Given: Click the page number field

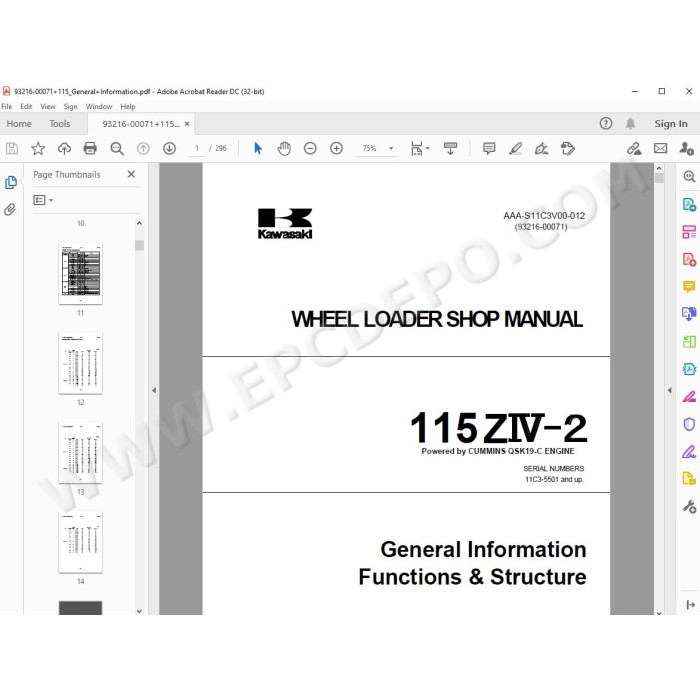Looking at the screenshot, I should (x=196, y=148).
